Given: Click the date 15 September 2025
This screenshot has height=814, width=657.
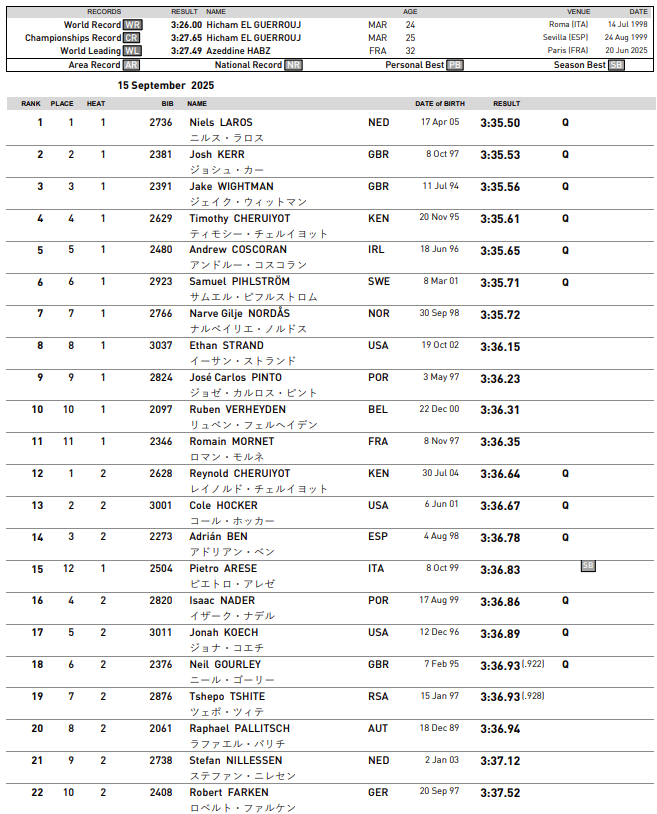Looking at the screenshot, I should 166,86.
